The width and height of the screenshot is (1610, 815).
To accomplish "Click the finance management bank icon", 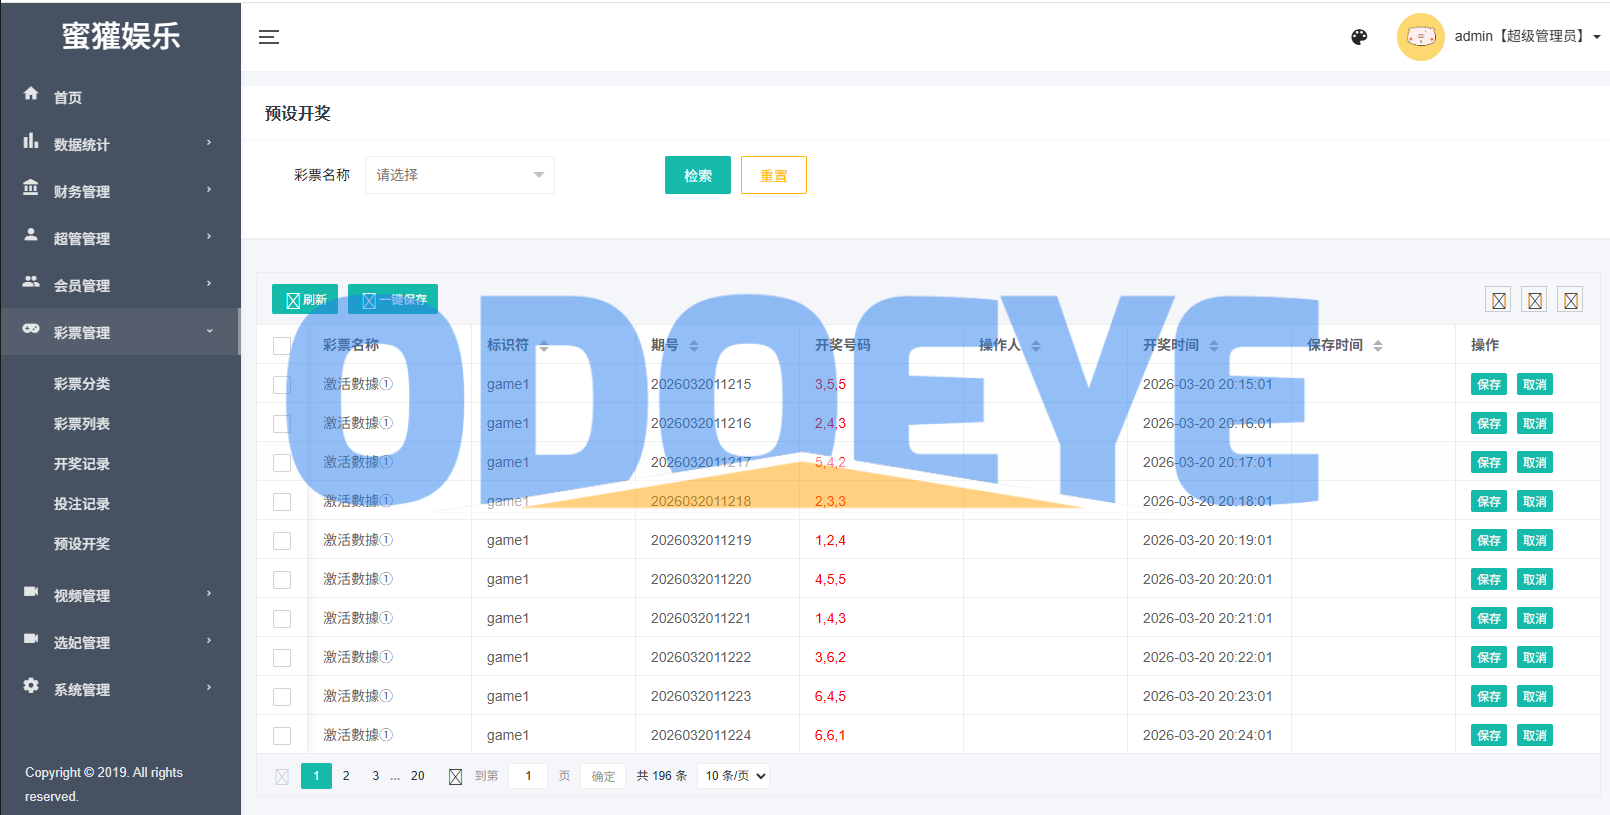I will click(x=31, y=188).
